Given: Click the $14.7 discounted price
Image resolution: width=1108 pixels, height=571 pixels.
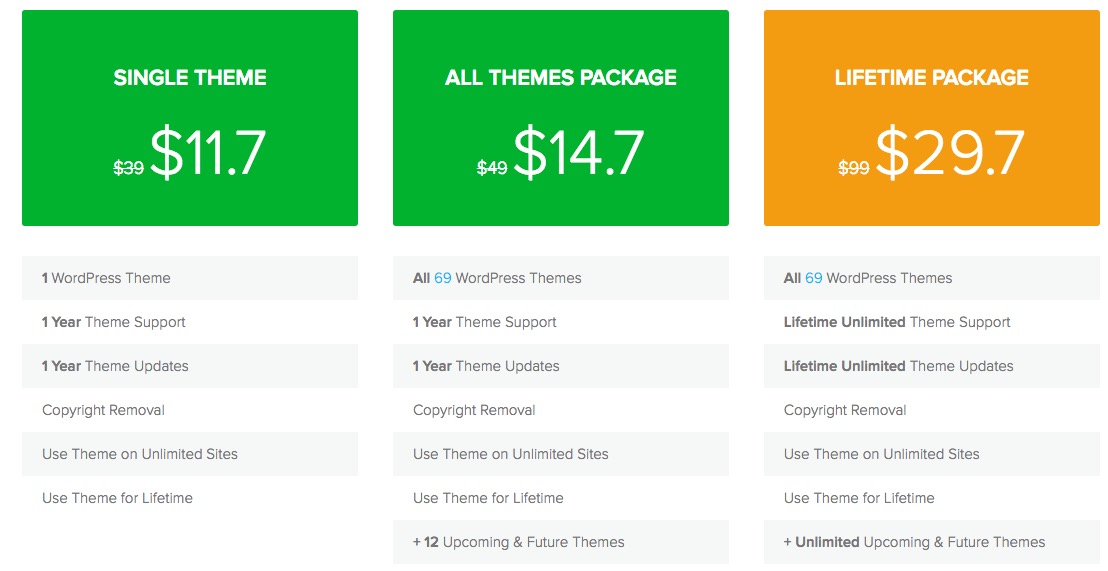Looking at the screenshot, I should pos(579,154).
